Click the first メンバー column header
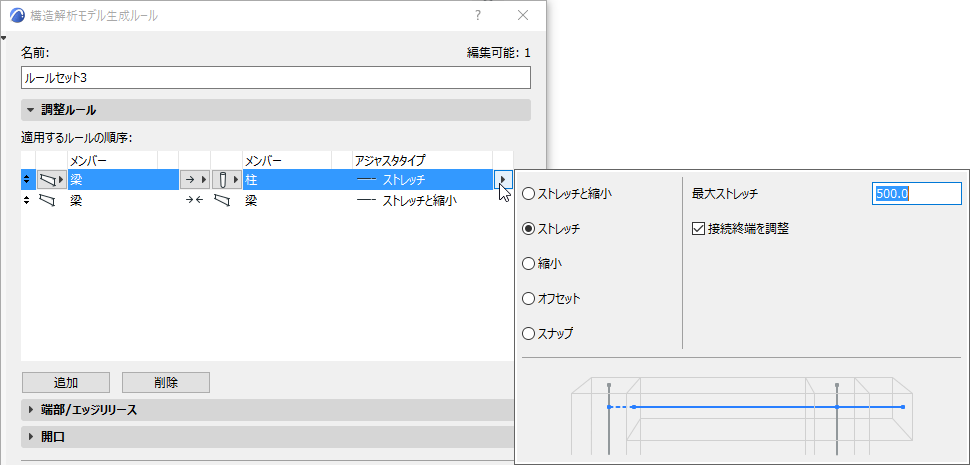 112,161
